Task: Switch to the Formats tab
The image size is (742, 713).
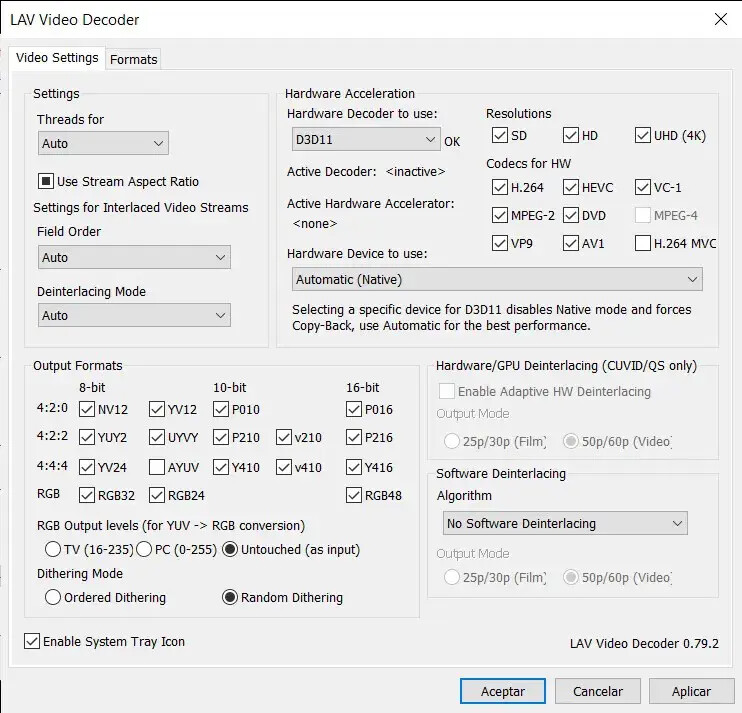Action: click(x=133, y=59)
